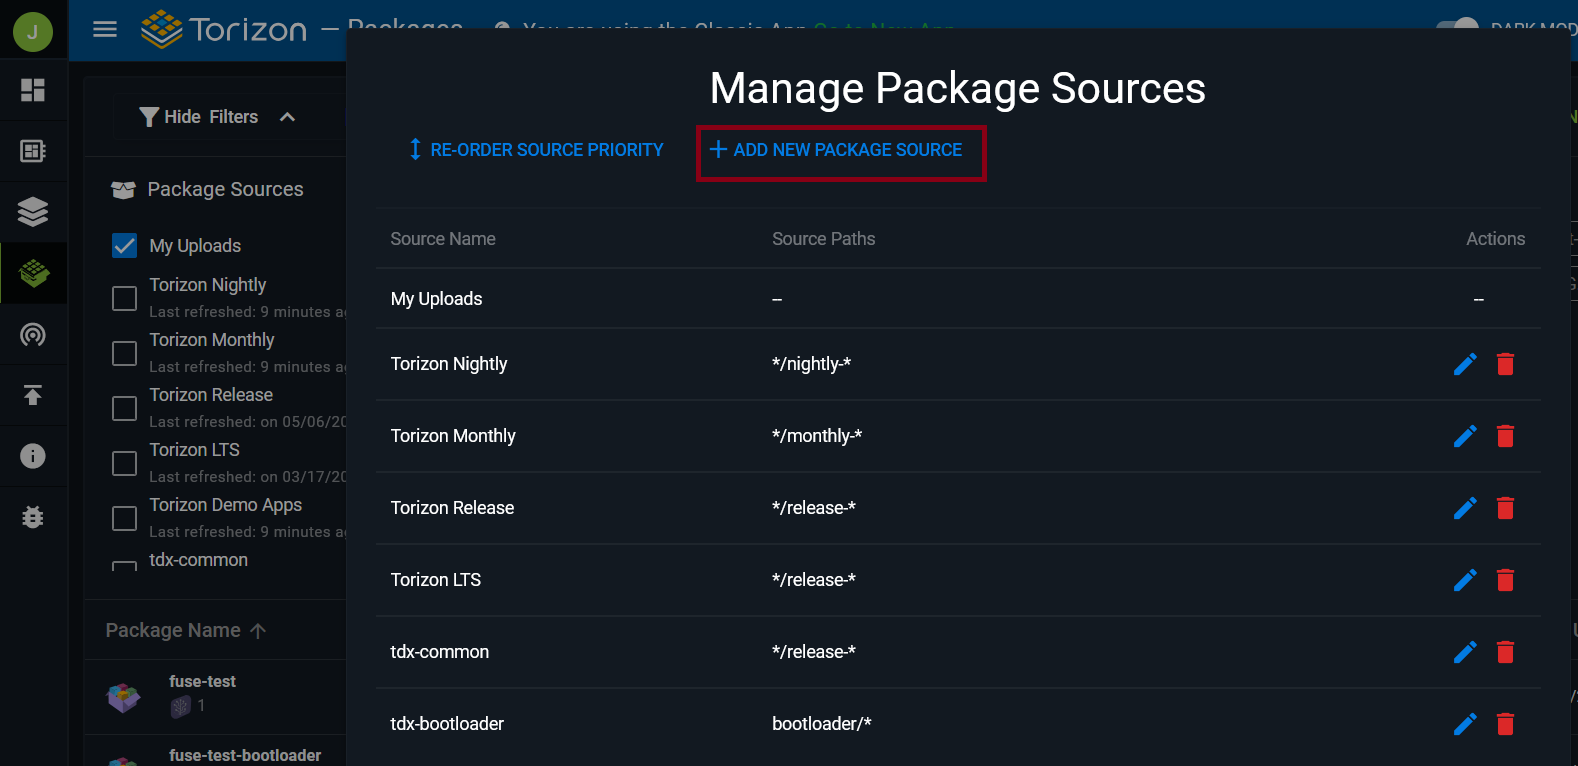Open the fuse-test package entry
This screenshot has height=766, width=1578.
(215, 696)
